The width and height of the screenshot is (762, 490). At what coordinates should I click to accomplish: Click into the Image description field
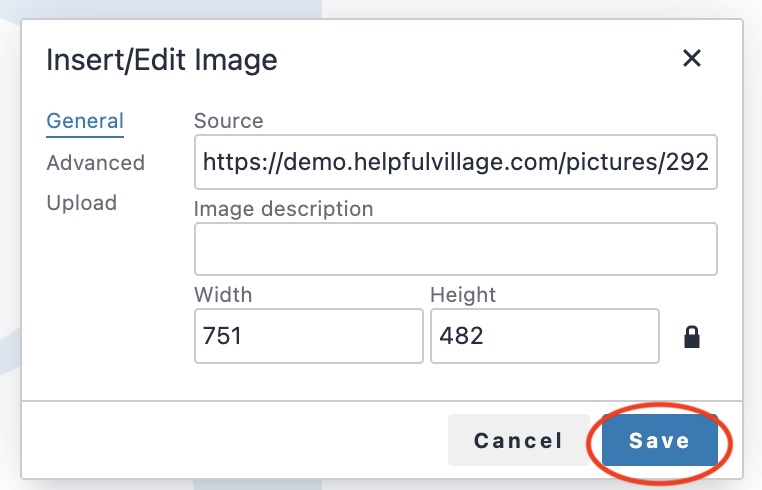click(x=456, y=249)
